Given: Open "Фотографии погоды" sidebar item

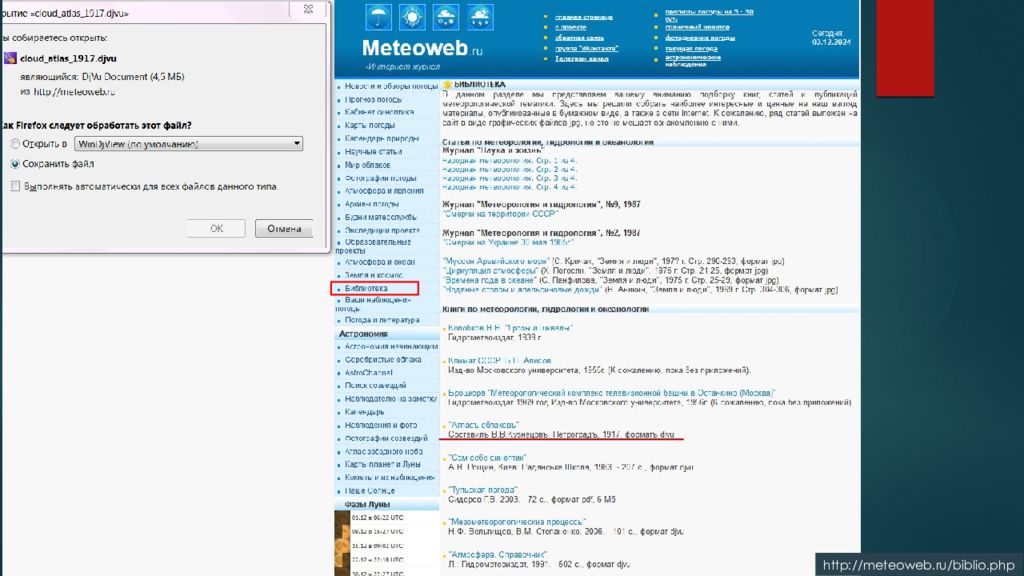Looking at the screenshot, I should (380, 178).
